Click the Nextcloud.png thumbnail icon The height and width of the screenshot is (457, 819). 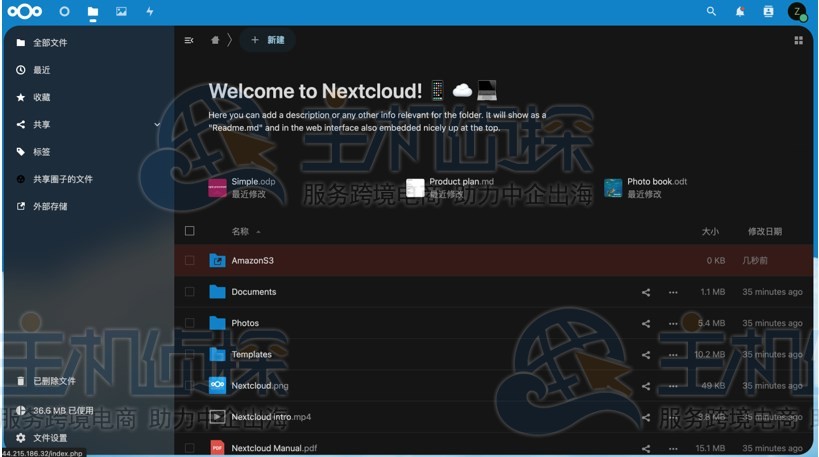(x=217, y=385)
